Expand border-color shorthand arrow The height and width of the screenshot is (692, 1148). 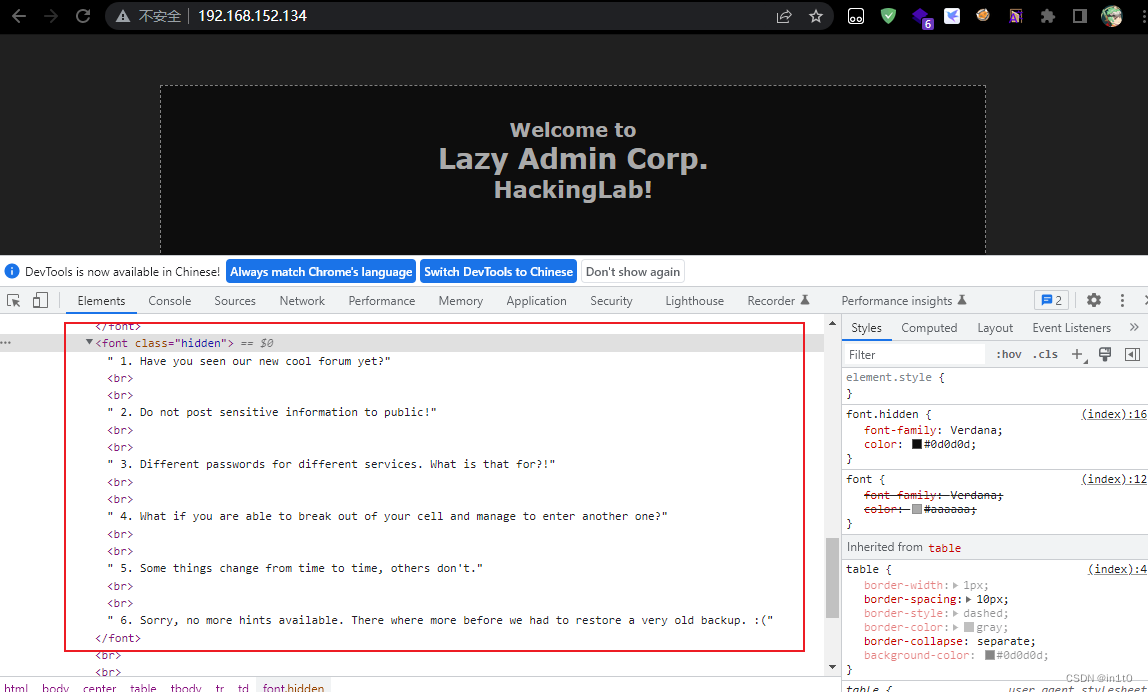(957, 628)
